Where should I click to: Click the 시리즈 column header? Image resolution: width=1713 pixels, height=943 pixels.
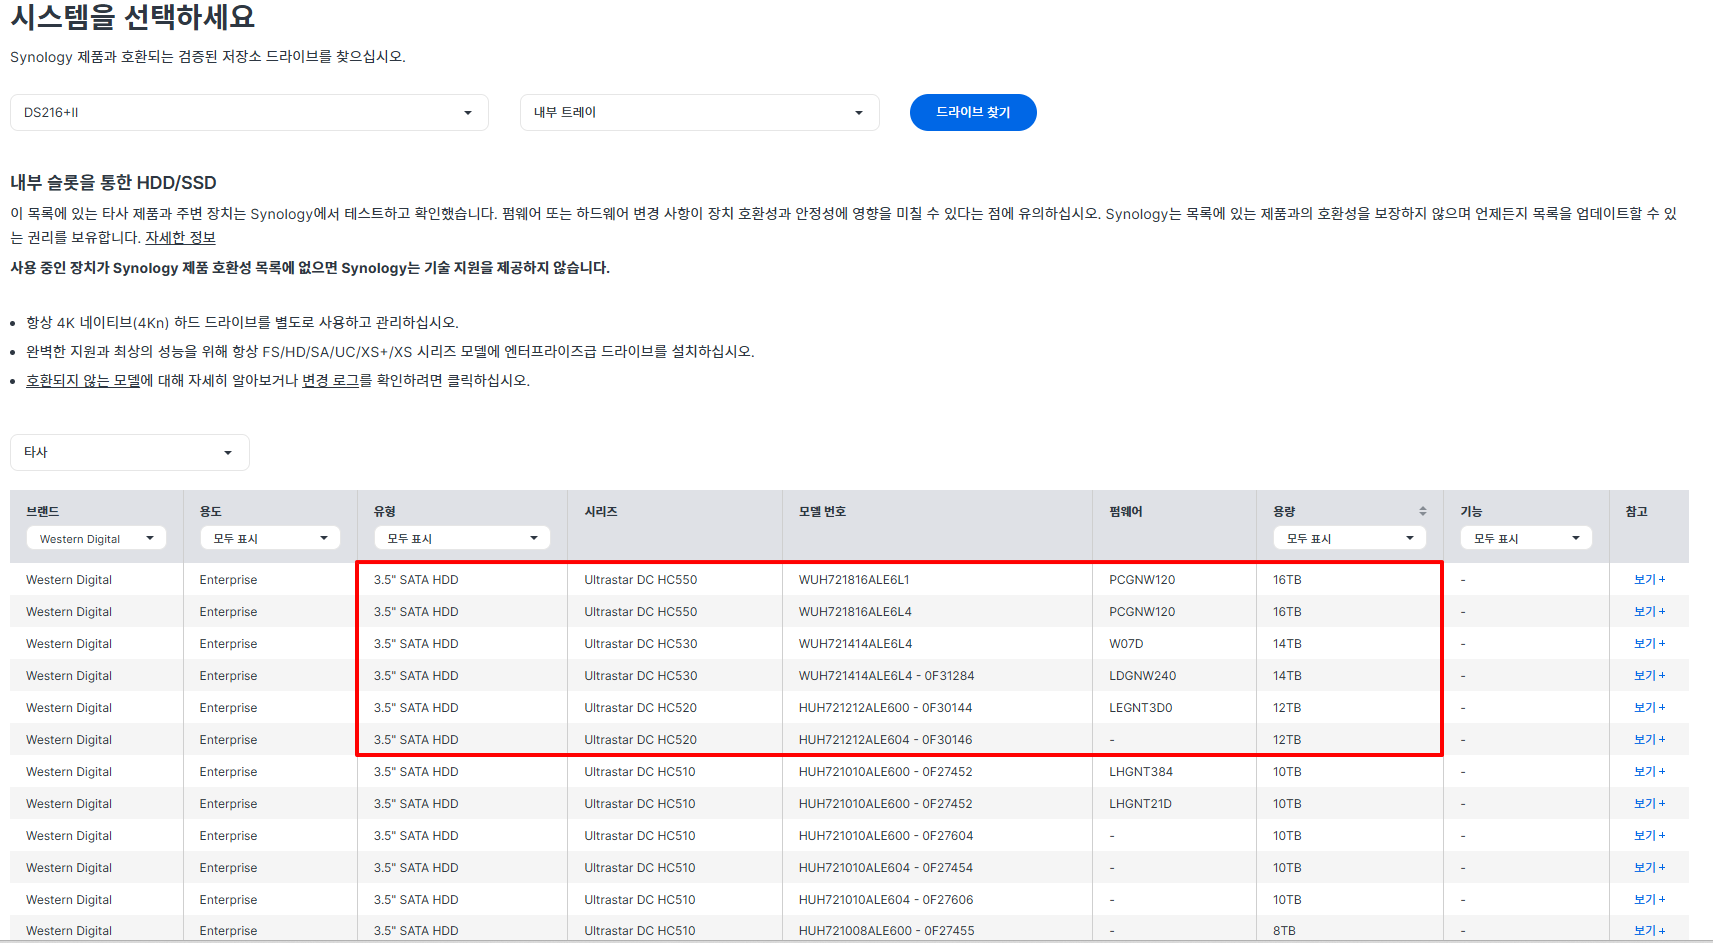601,511
